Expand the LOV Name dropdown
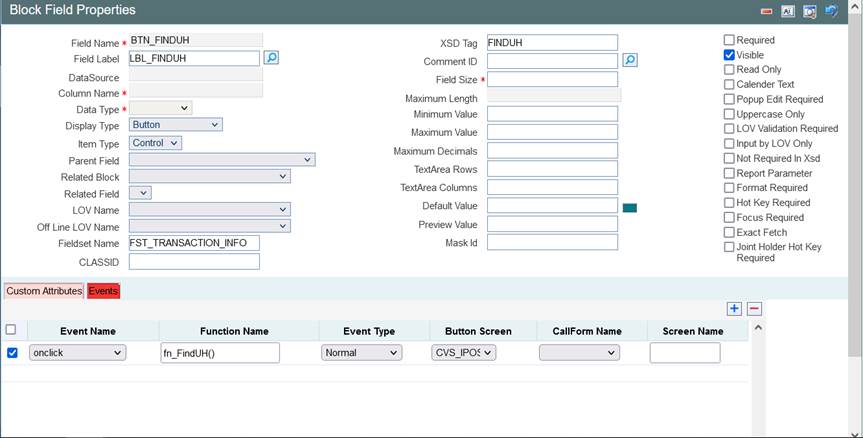Viewport: 863px width, 438px height. [210, 210]
